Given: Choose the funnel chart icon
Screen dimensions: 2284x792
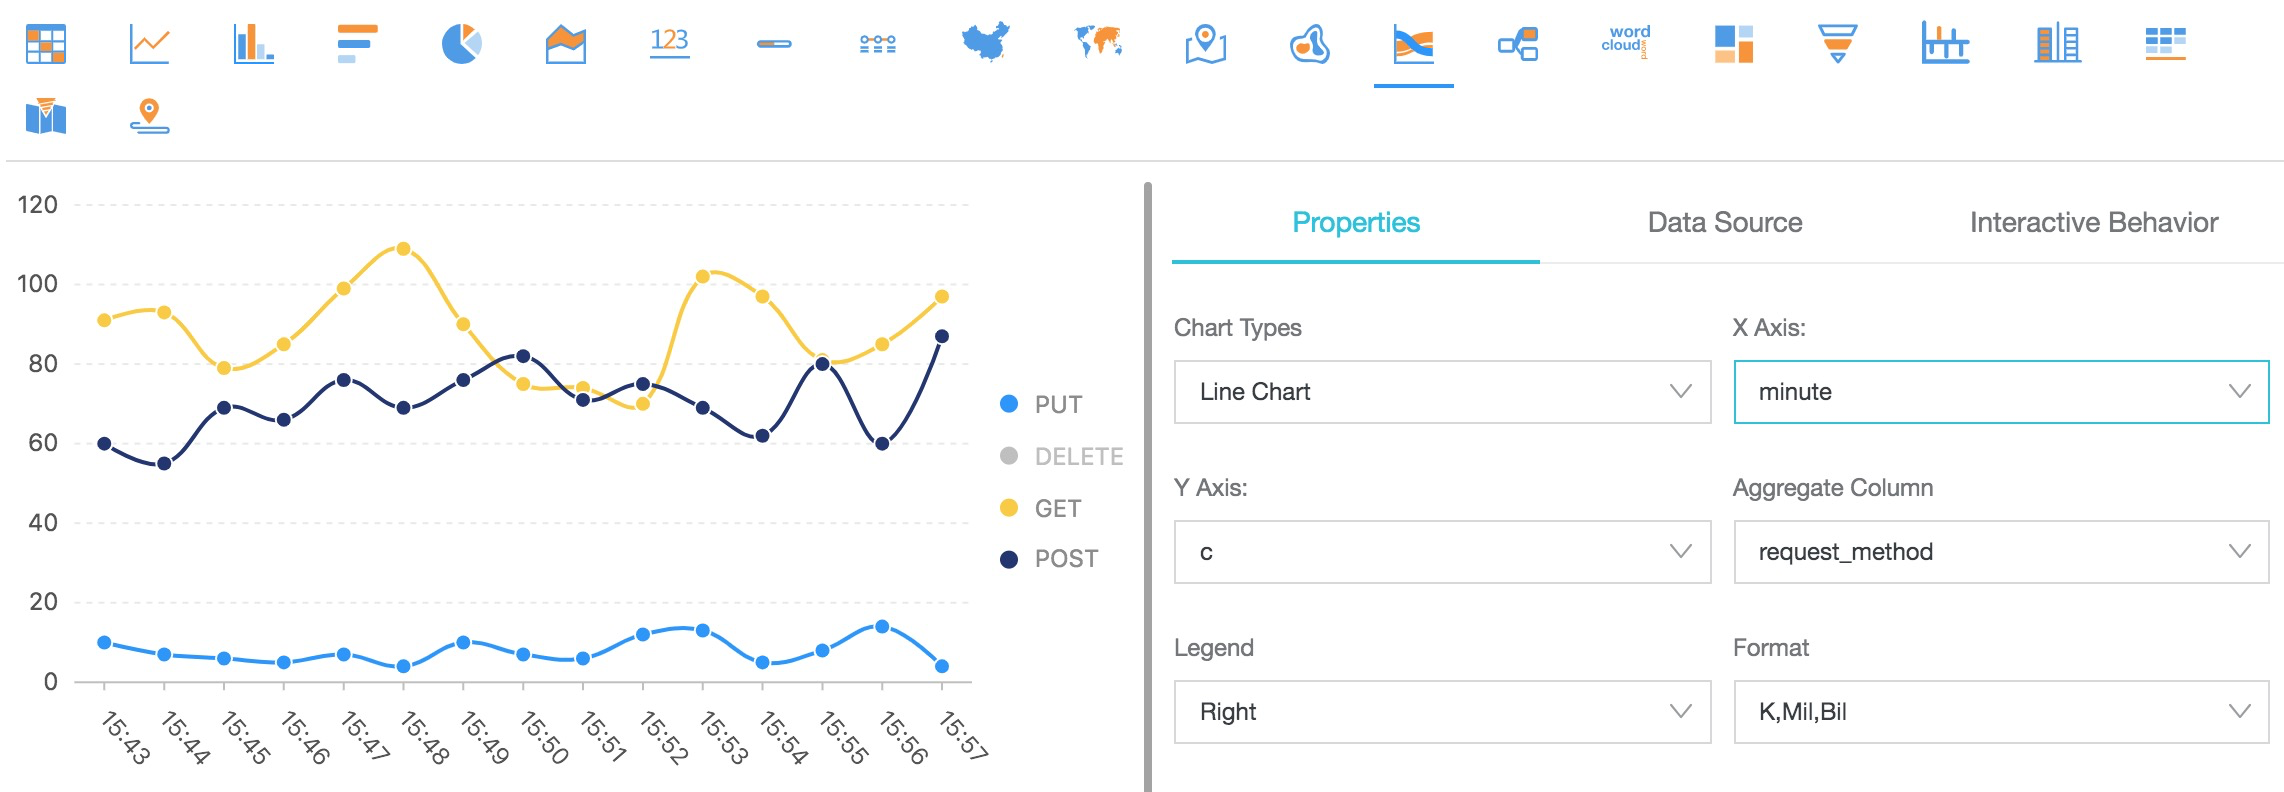Looking at the screenshot, I should [x=1837, y=44].
